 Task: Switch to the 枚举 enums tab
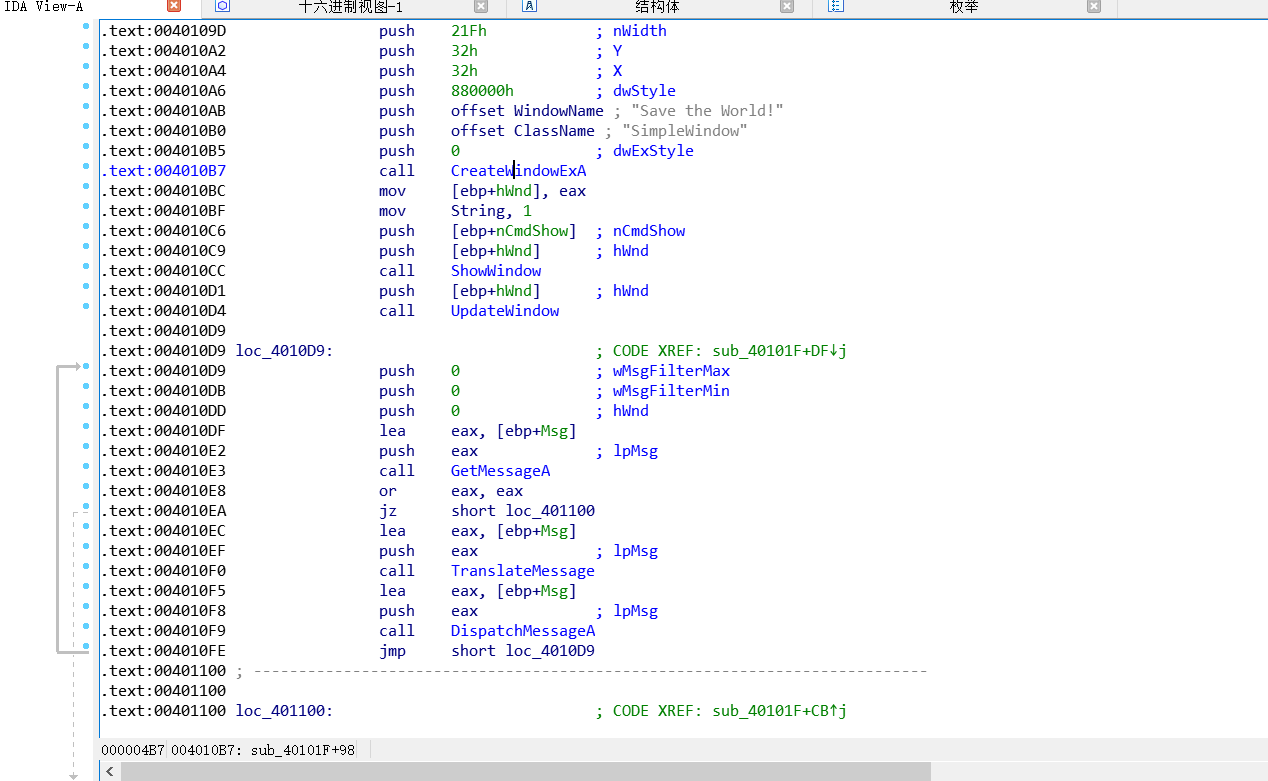click(964, 7)
